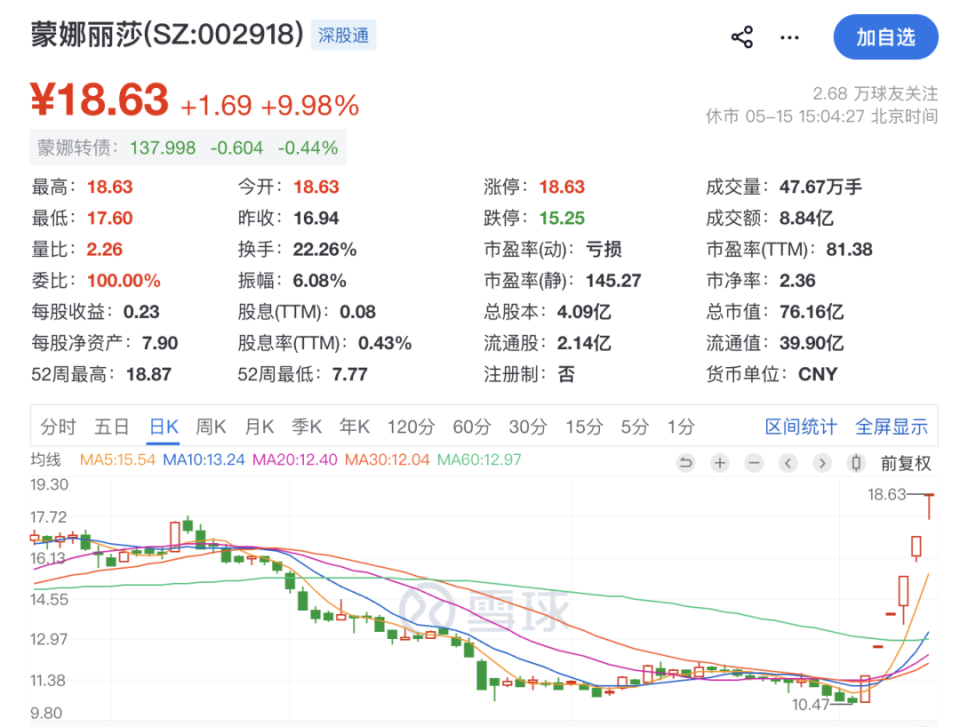The width and height of the screenshot is (960, 727).
Task: Click the 深股通 tag
Action: [x=343, y=35]
